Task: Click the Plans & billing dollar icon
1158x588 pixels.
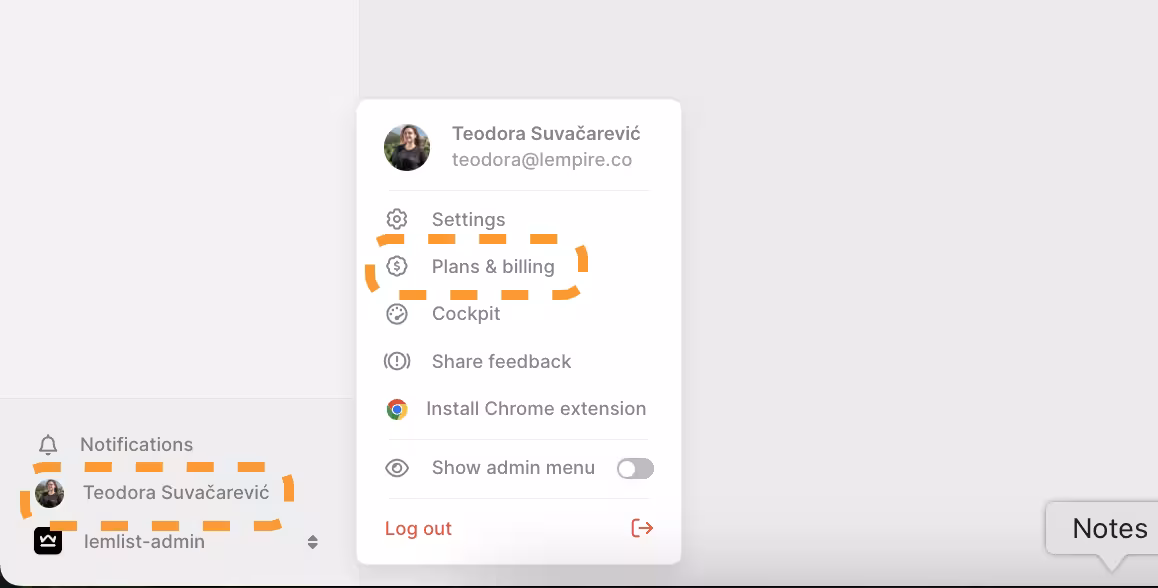Action: [x=397, y=267]
